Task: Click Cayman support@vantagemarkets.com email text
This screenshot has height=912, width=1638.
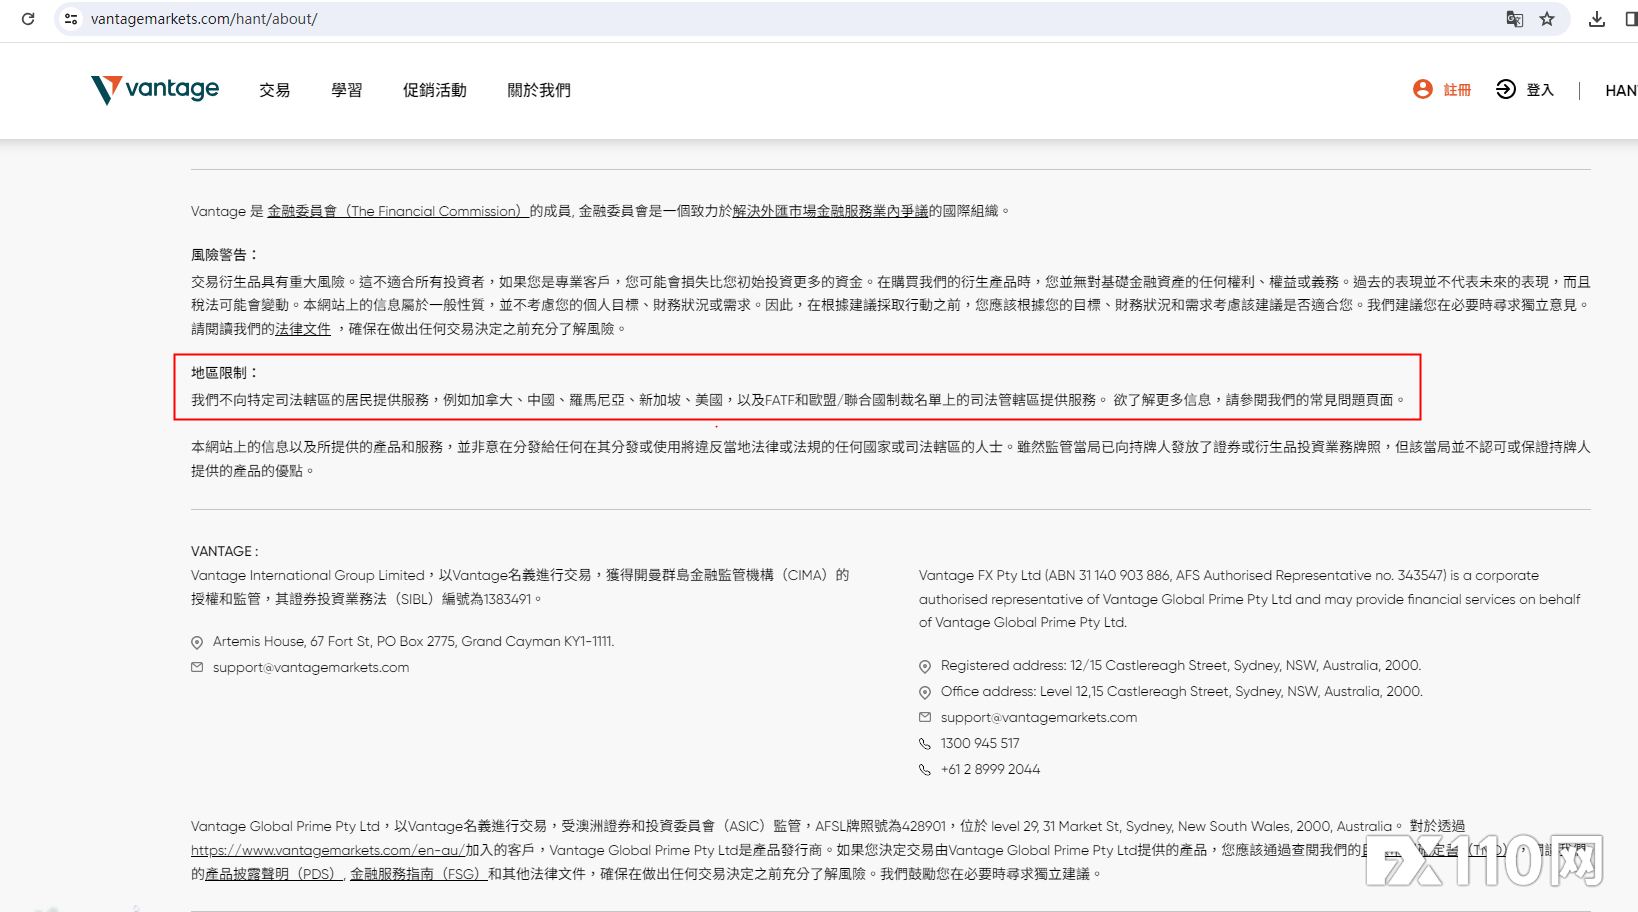Action: (311, 667)
